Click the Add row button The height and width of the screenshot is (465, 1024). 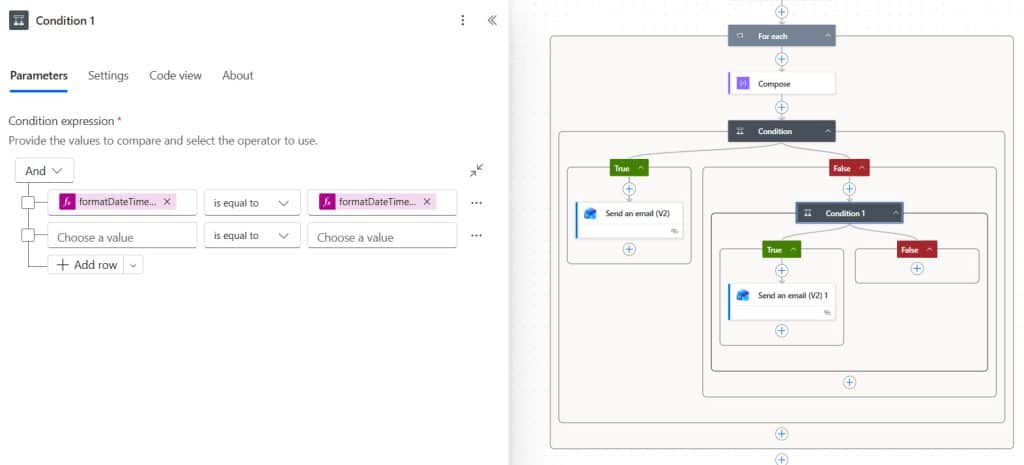pyautogui.click(x=86, y=265)
